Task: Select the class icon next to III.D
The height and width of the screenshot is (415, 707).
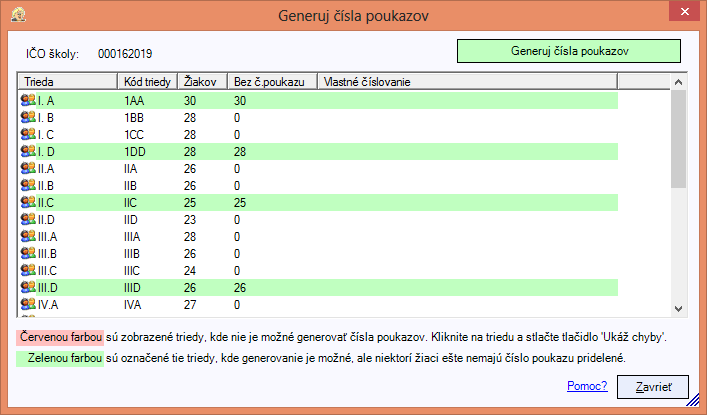Action: coord(28,287)
